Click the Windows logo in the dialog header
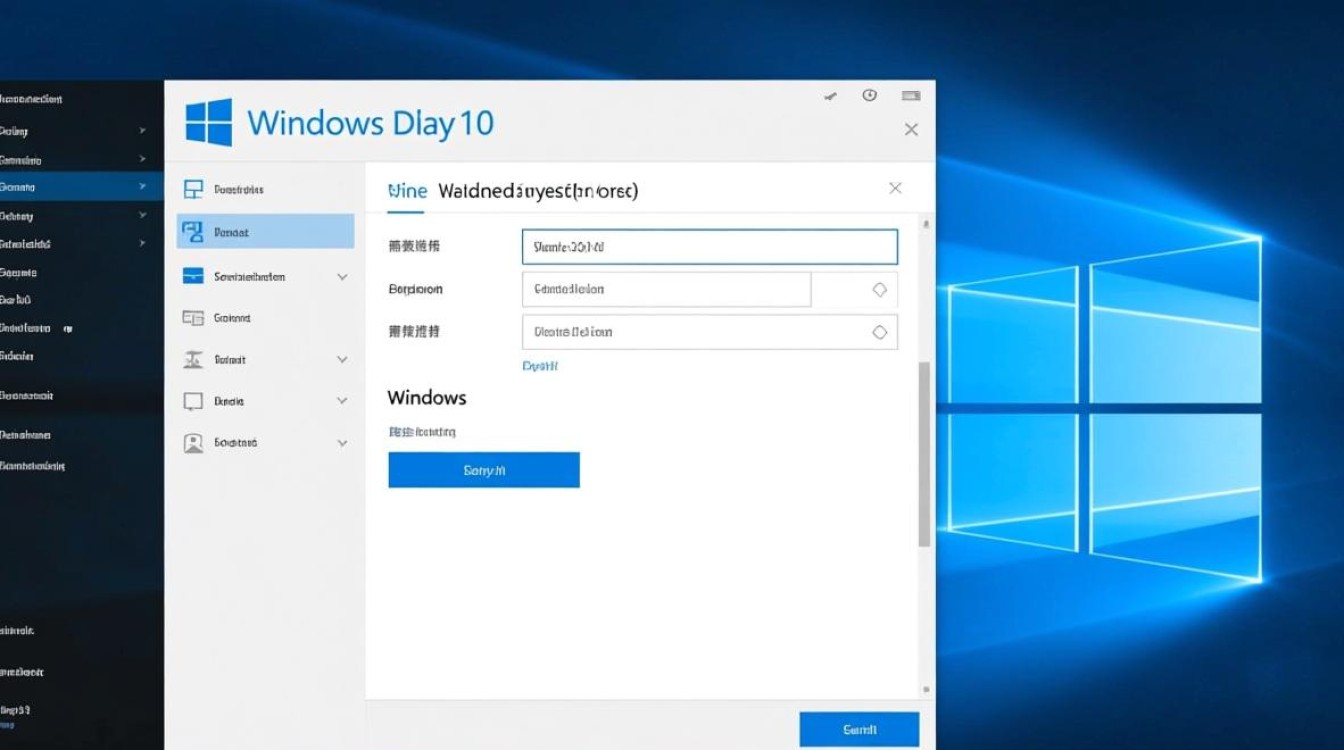 pyautogui.click(x=209, y=123)
